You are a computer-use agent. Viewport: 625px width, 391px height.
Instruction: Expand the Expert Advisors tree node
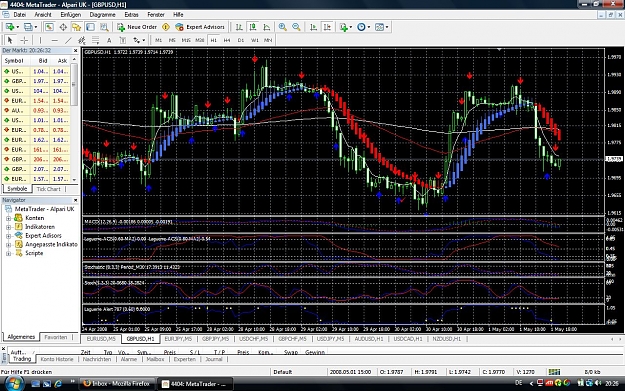click(8, 236)
